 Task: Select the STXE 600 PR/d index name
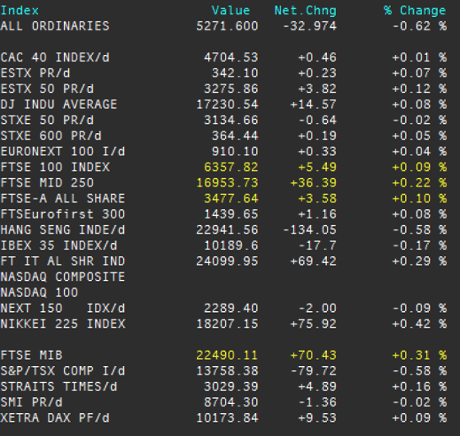click(51, 136)
